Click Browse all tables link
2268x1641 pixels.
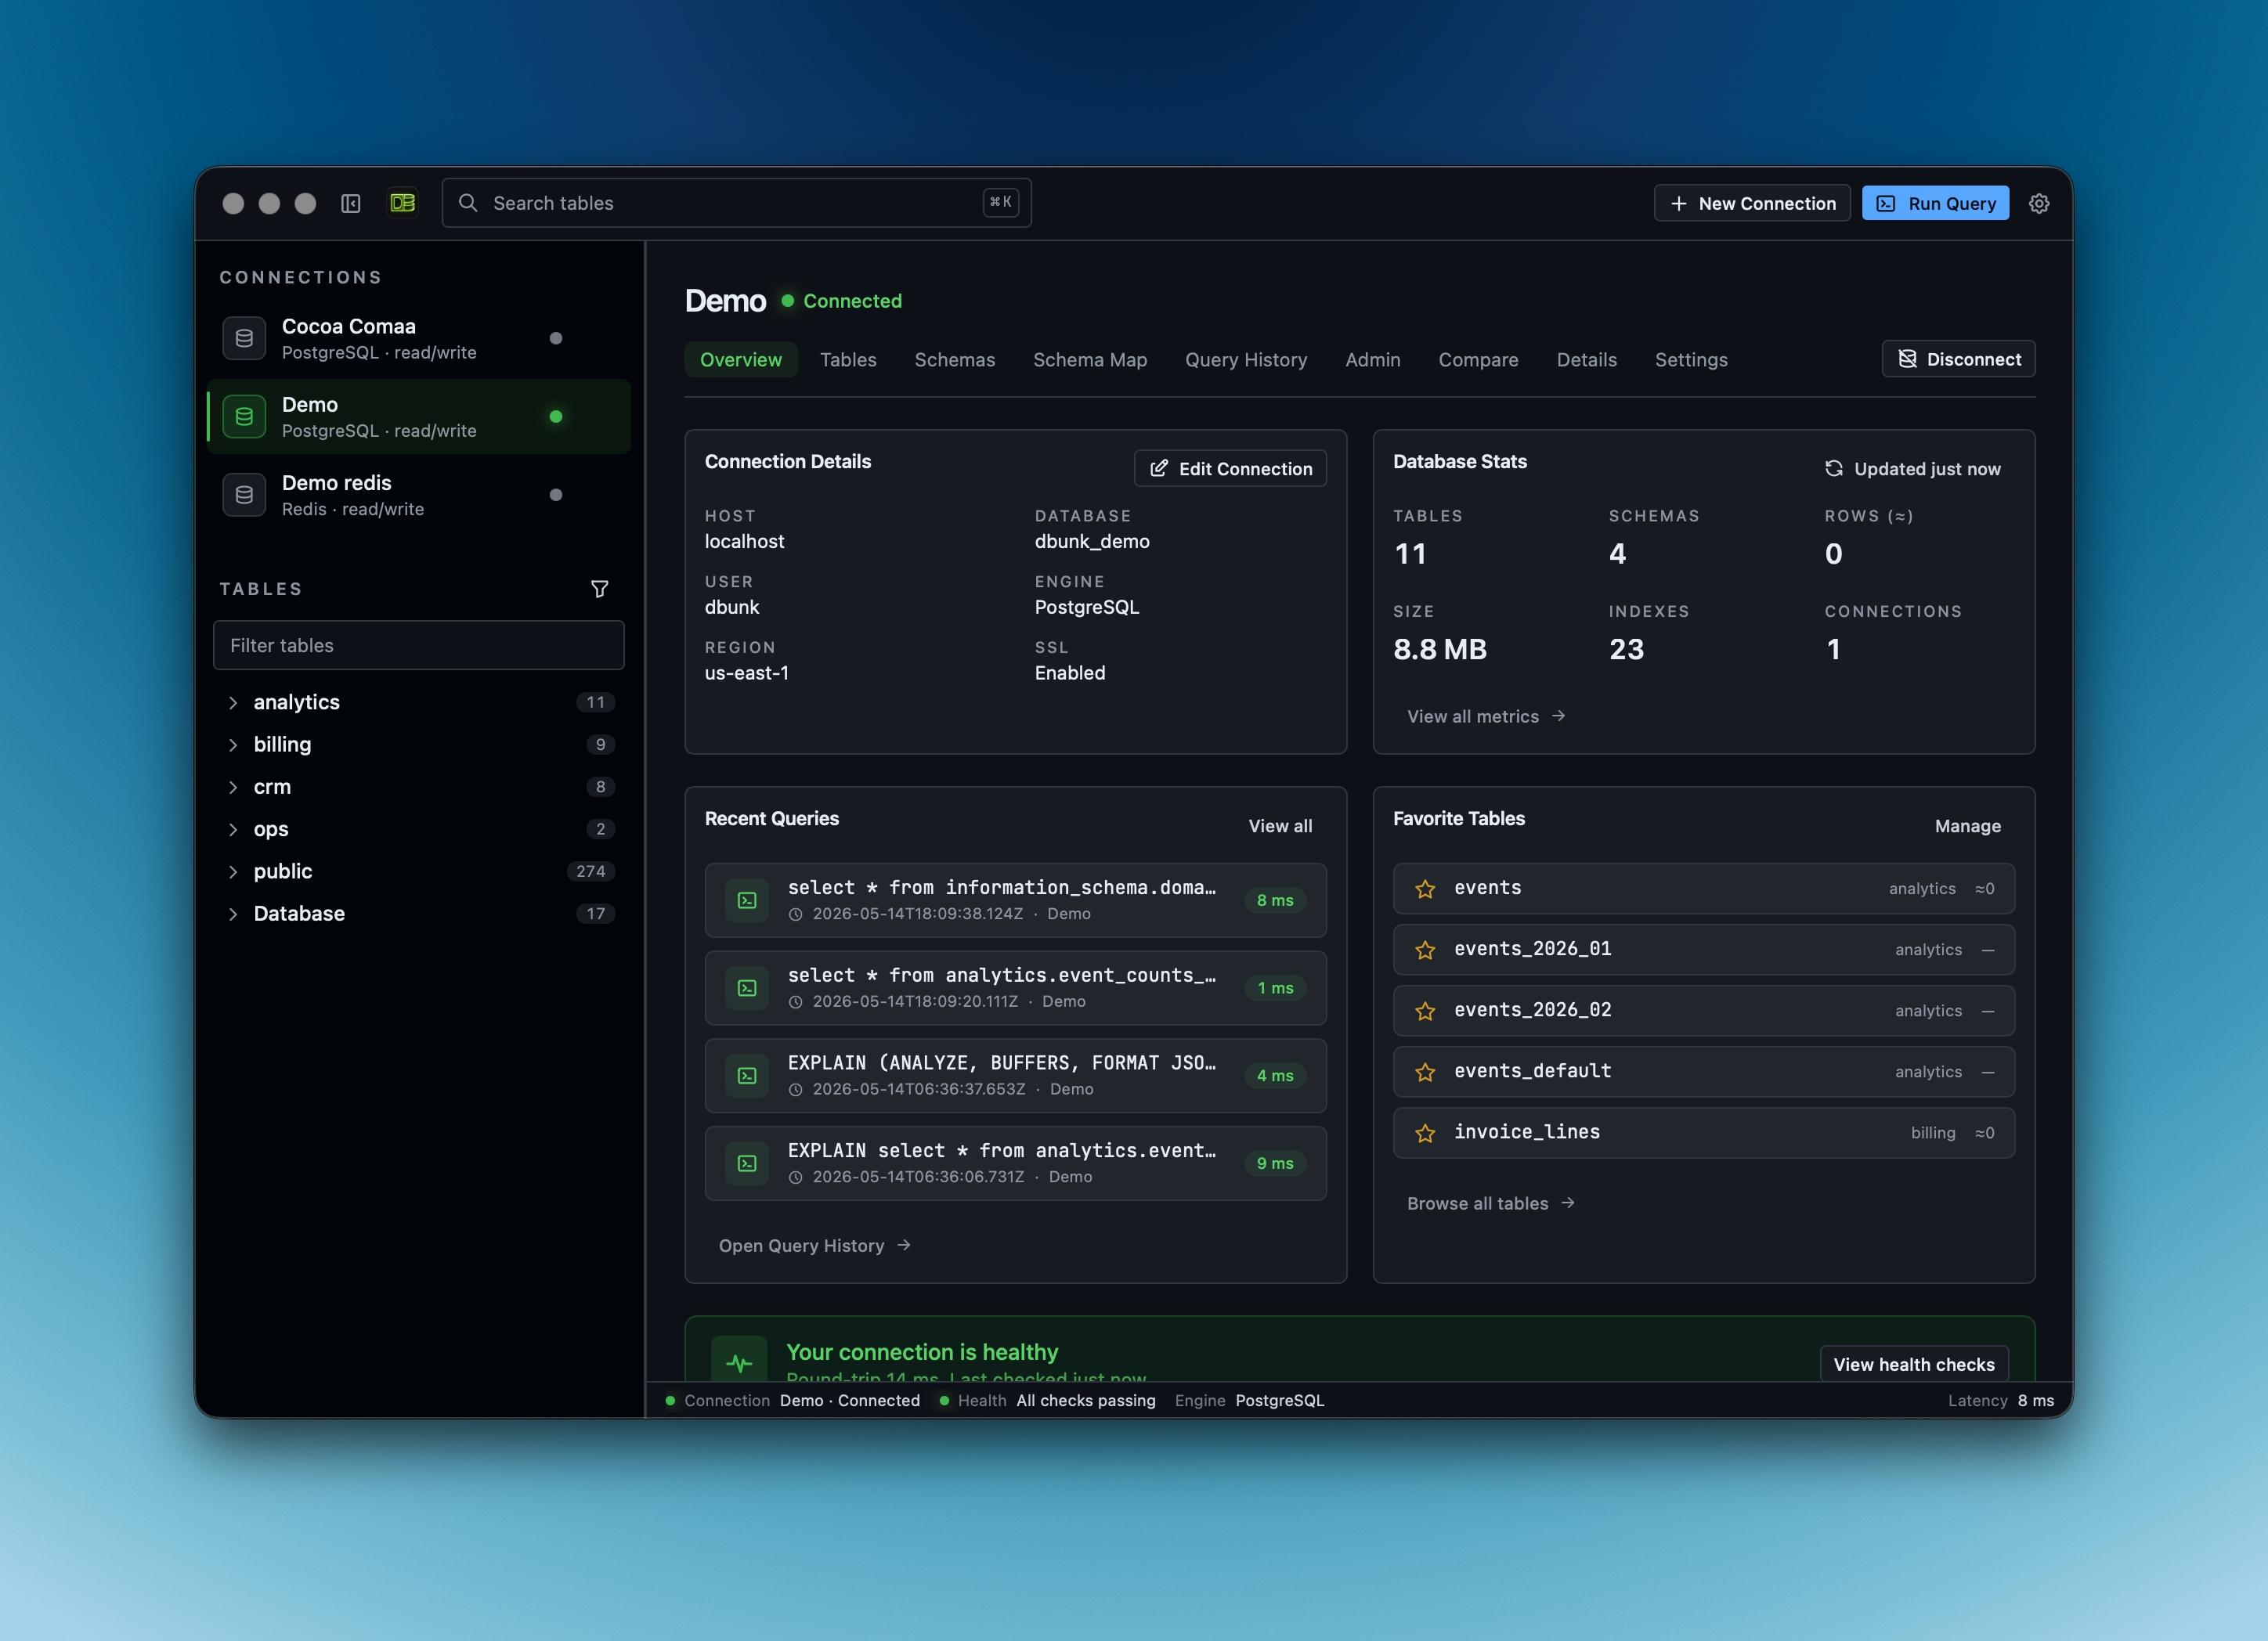click(x=1491, y=1203)
